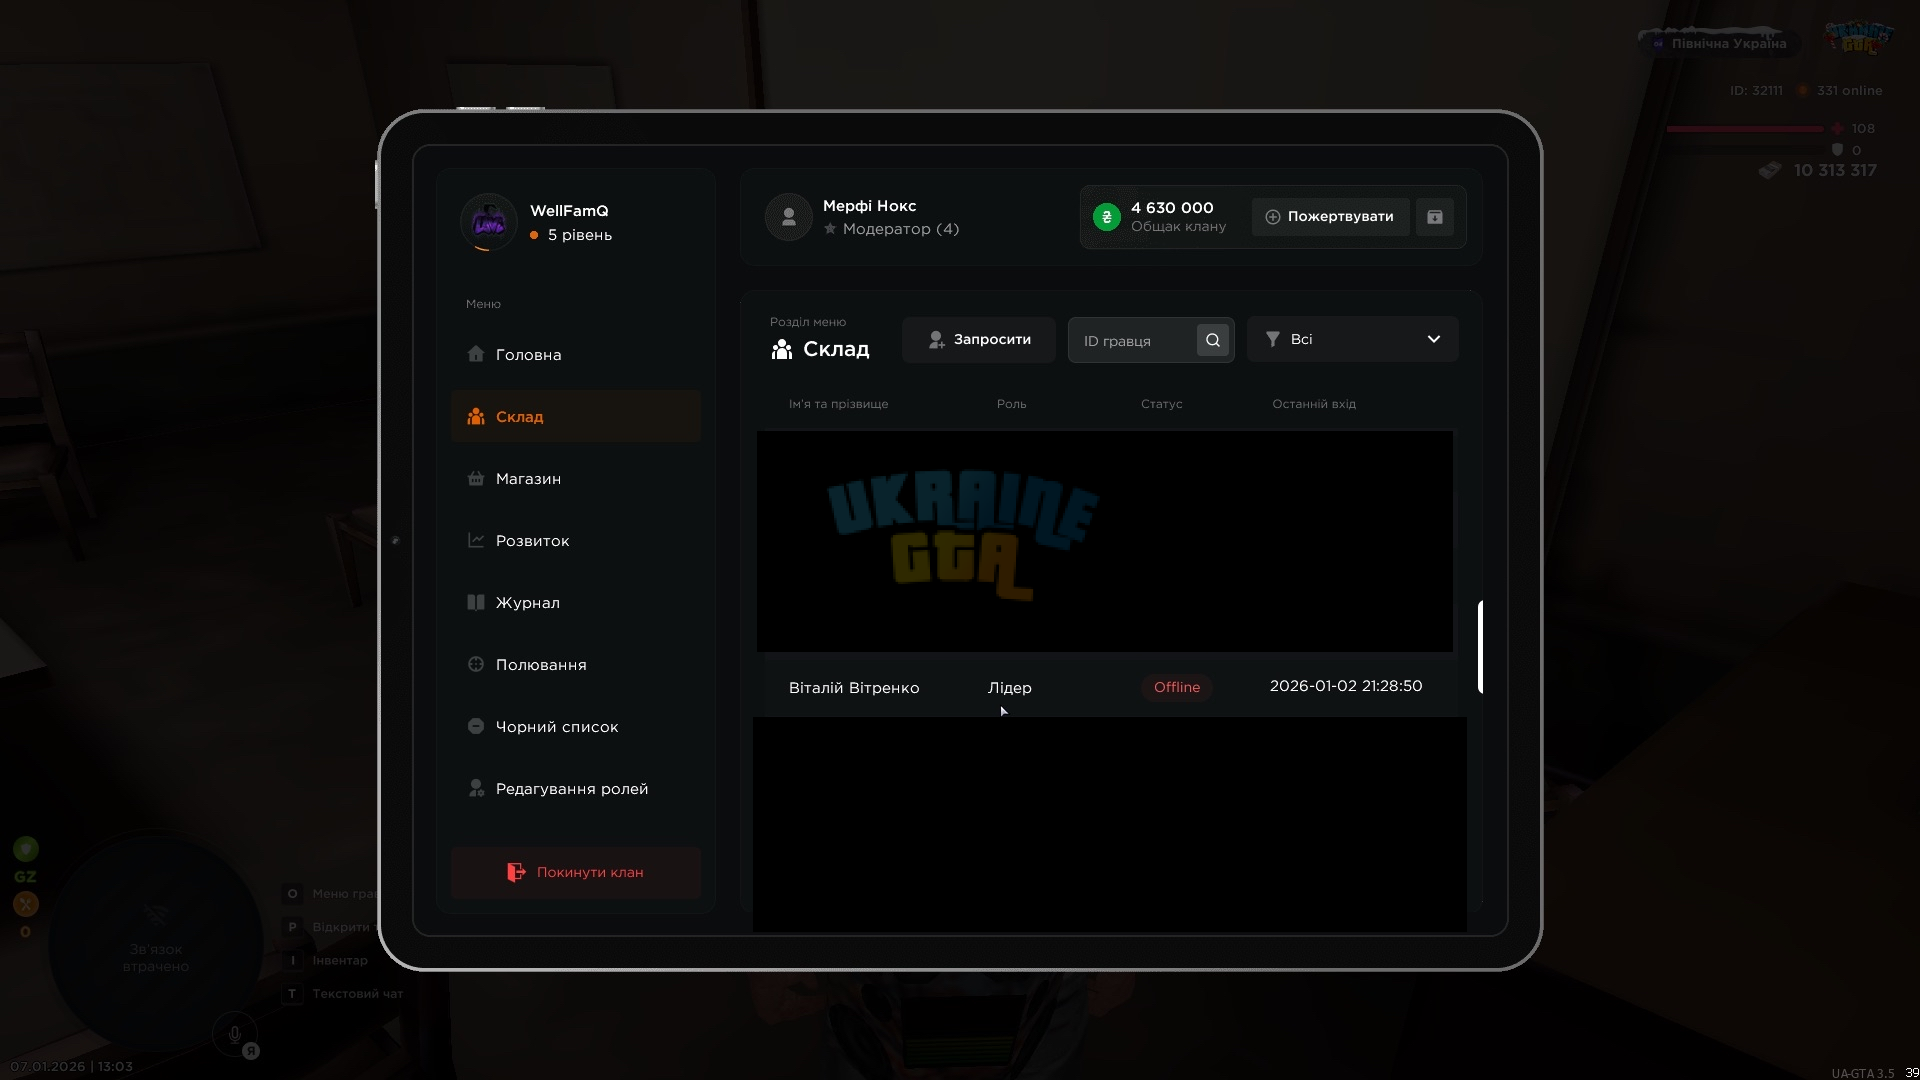Click the microphone icon on the HUD
Image resolution: width=1920 pixels, height=1080 pixels.
235,1035
